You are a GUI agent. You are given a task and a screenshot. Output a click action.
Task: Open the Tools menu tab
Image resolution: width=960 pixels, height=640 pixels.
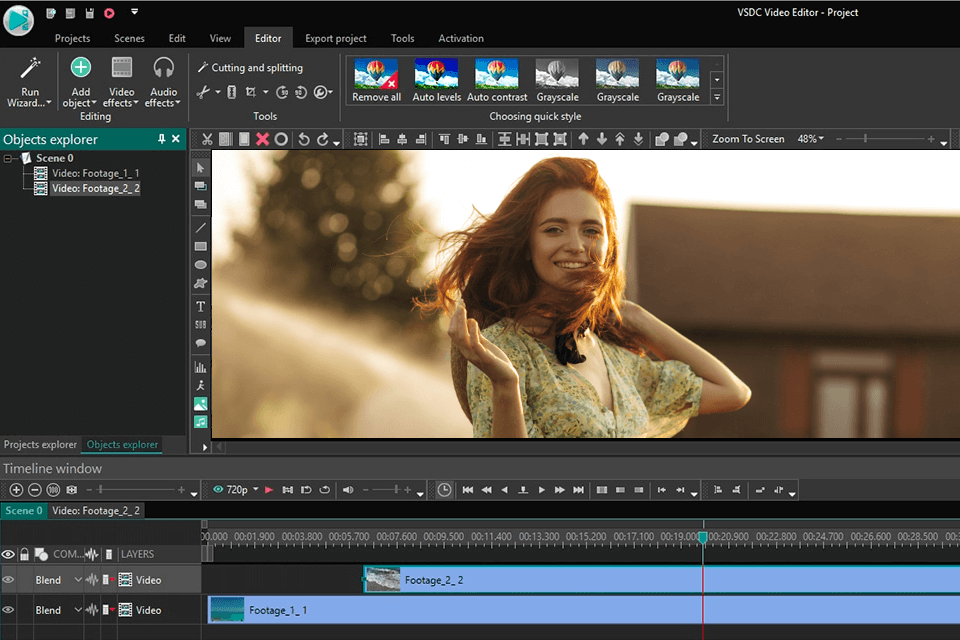[402, 38]
